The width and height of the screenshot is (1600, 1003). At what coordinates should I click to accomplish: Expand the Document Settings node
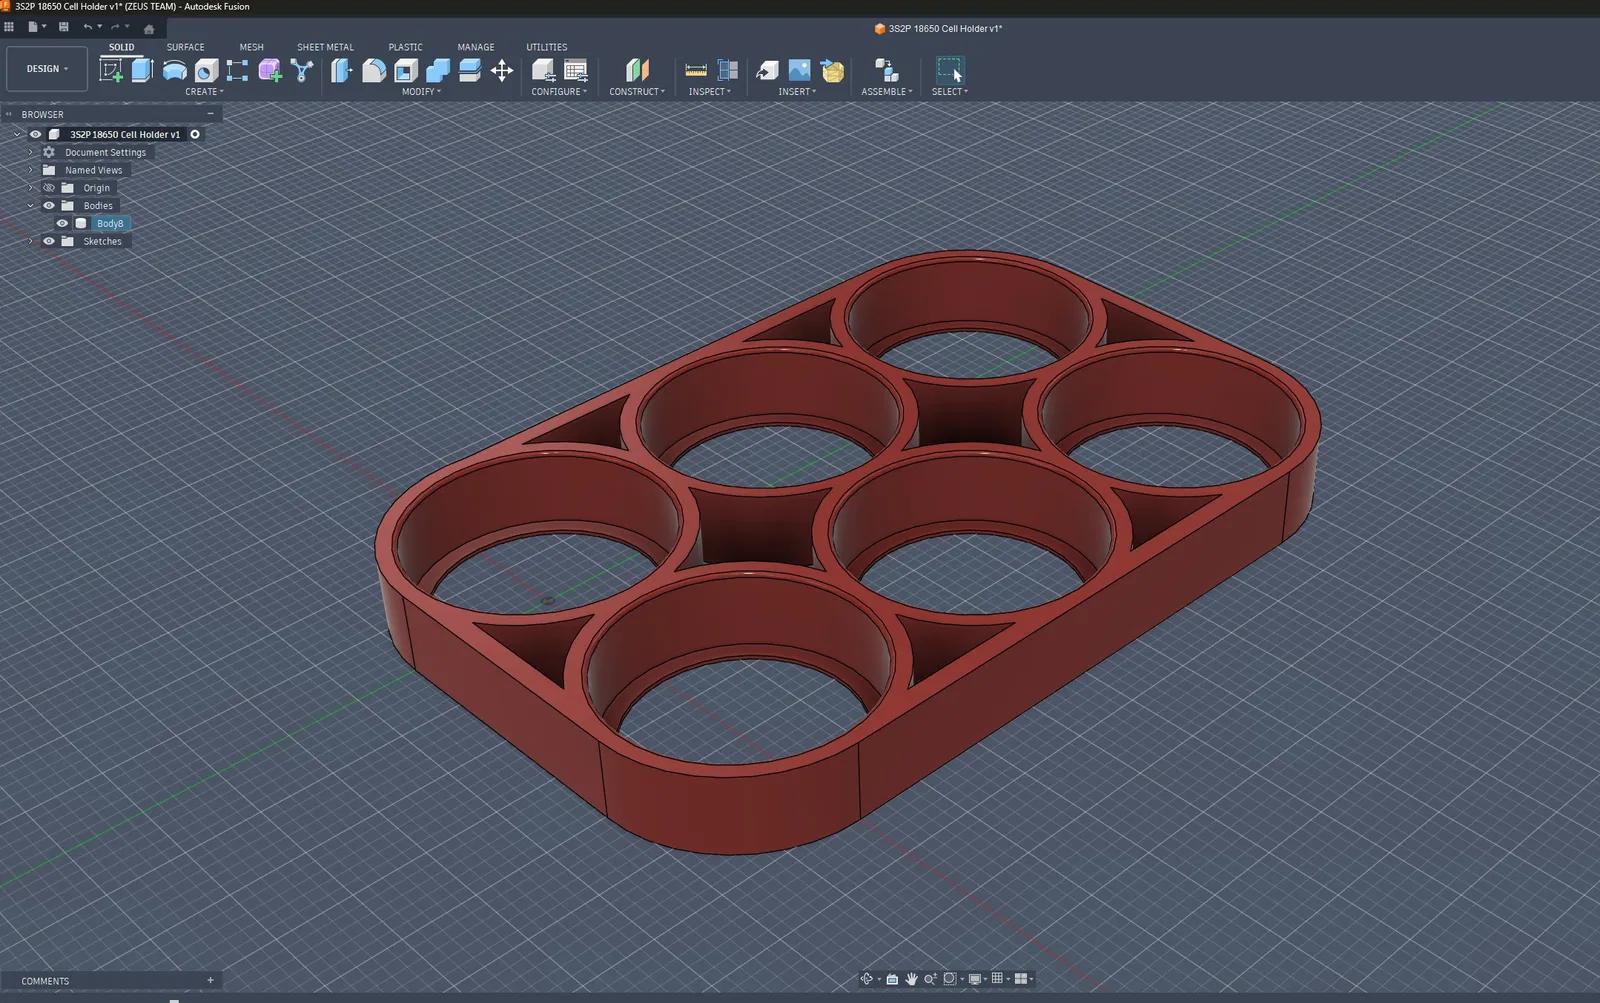pyautogui.click(x=31, y=152)
